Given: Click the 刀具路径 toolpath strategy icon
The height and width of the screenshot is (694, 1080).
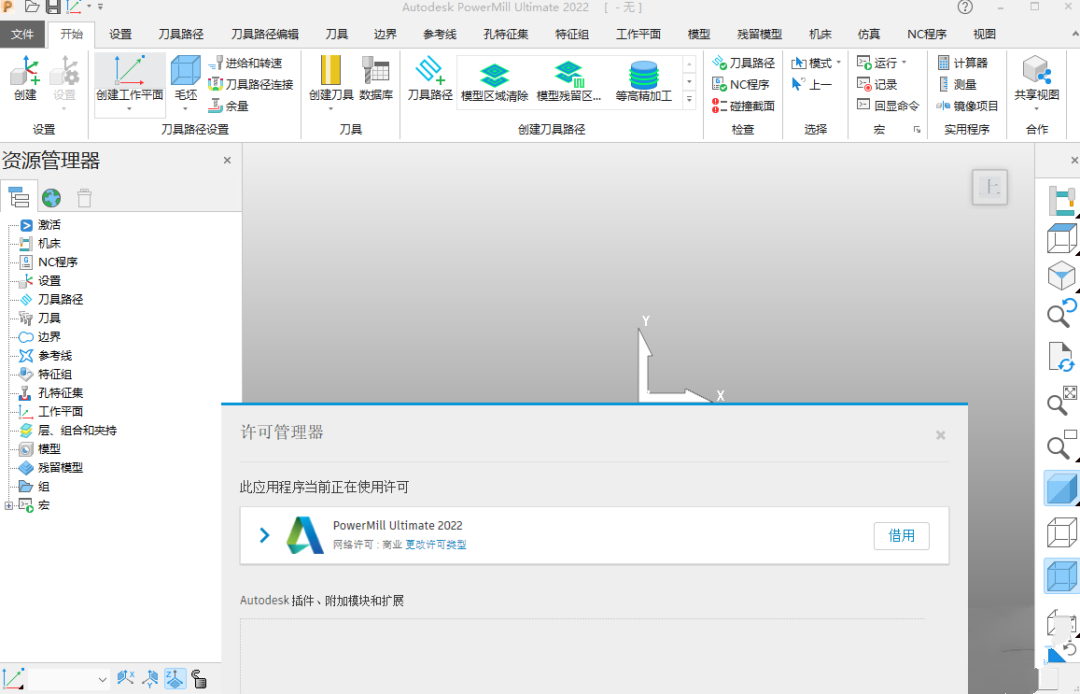Looking at the screenshot, I should (x=430, y=79).
